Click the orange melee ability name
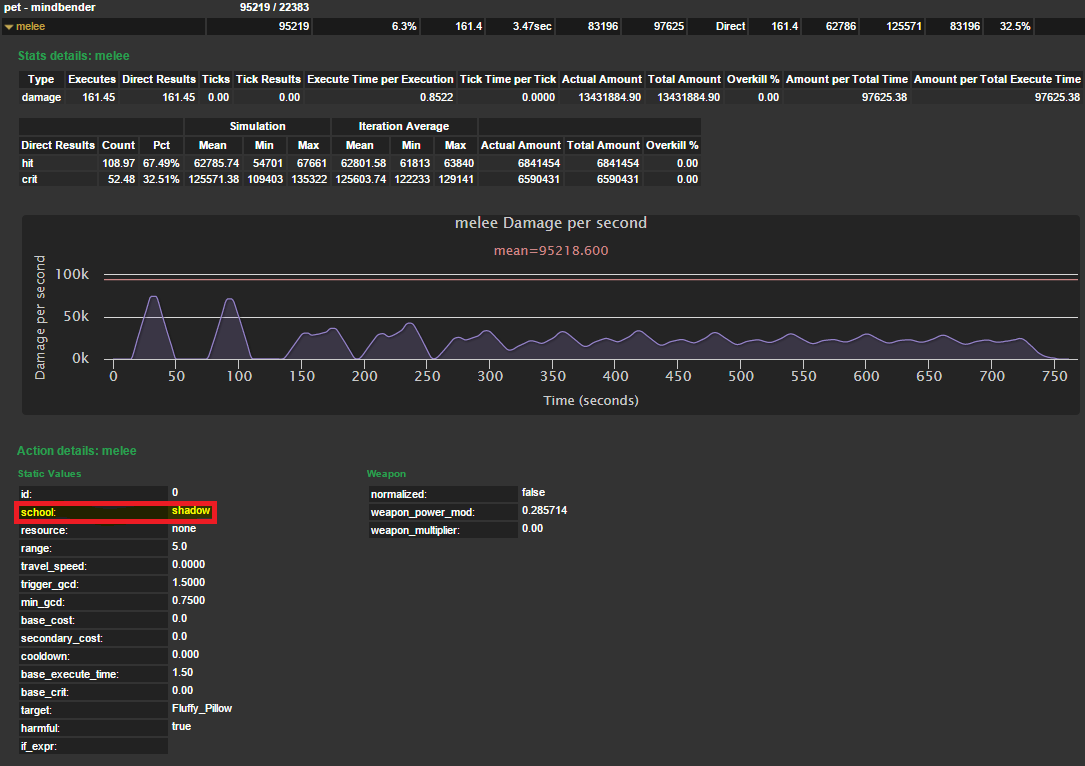The width and height of the screenshot is (1085, 766). pos(31,26)
